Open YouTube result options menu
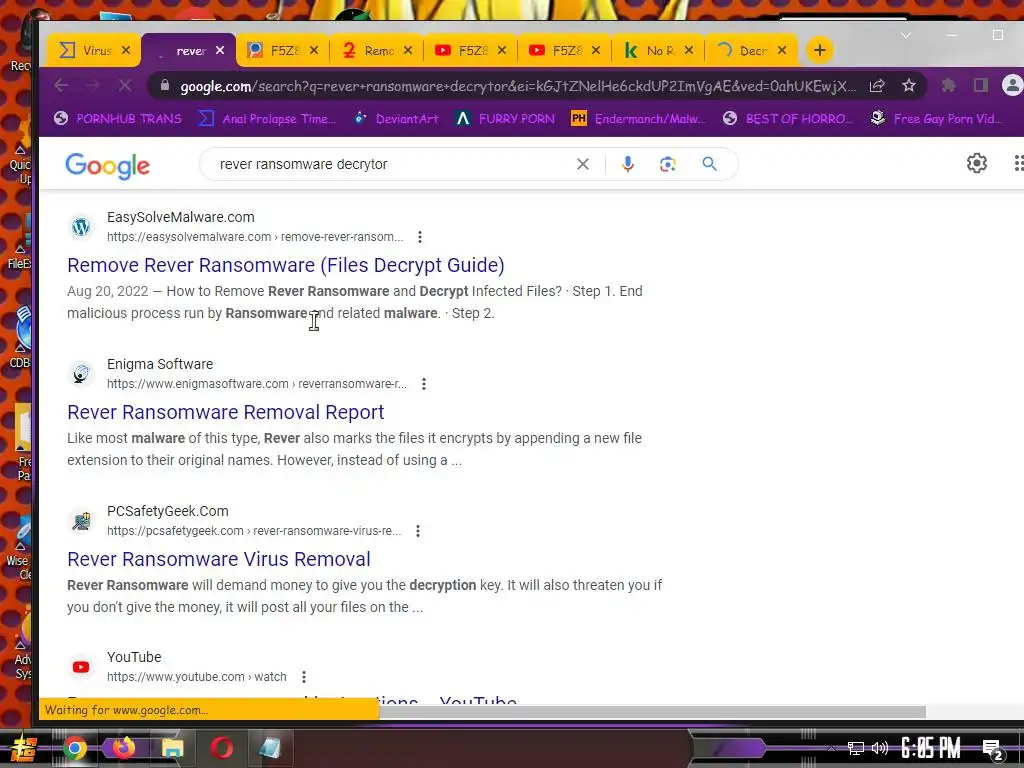1024x768 pixels. 304,677
